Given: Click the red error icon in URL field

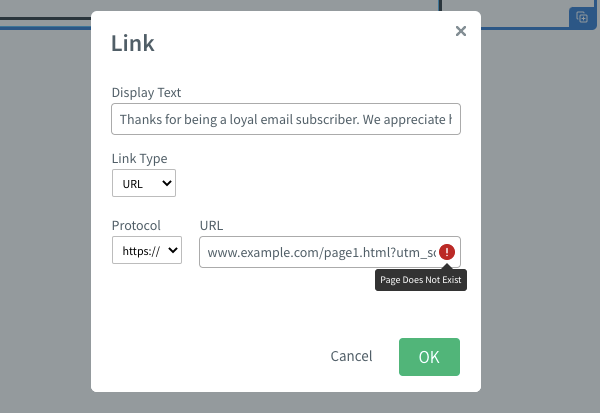Looking at the screenshot, I should (x=447, y=252).
